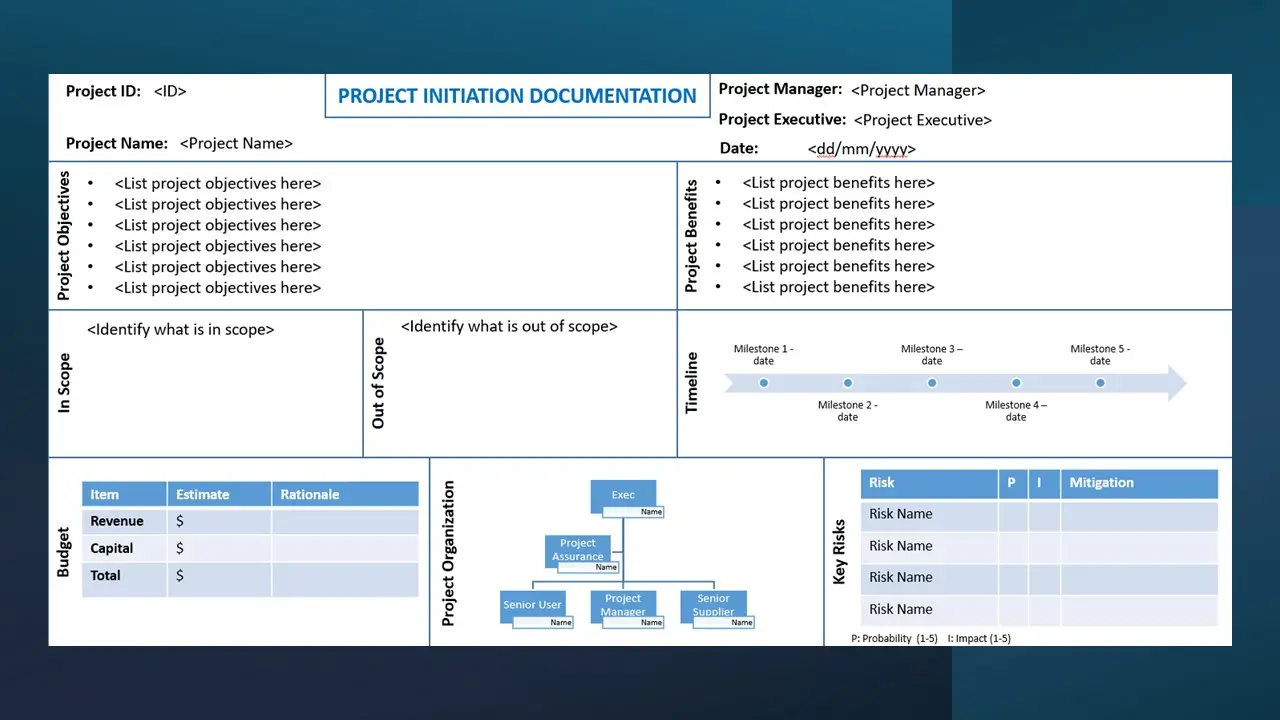Click the Senior Supplier org chart box

(713, 605)
